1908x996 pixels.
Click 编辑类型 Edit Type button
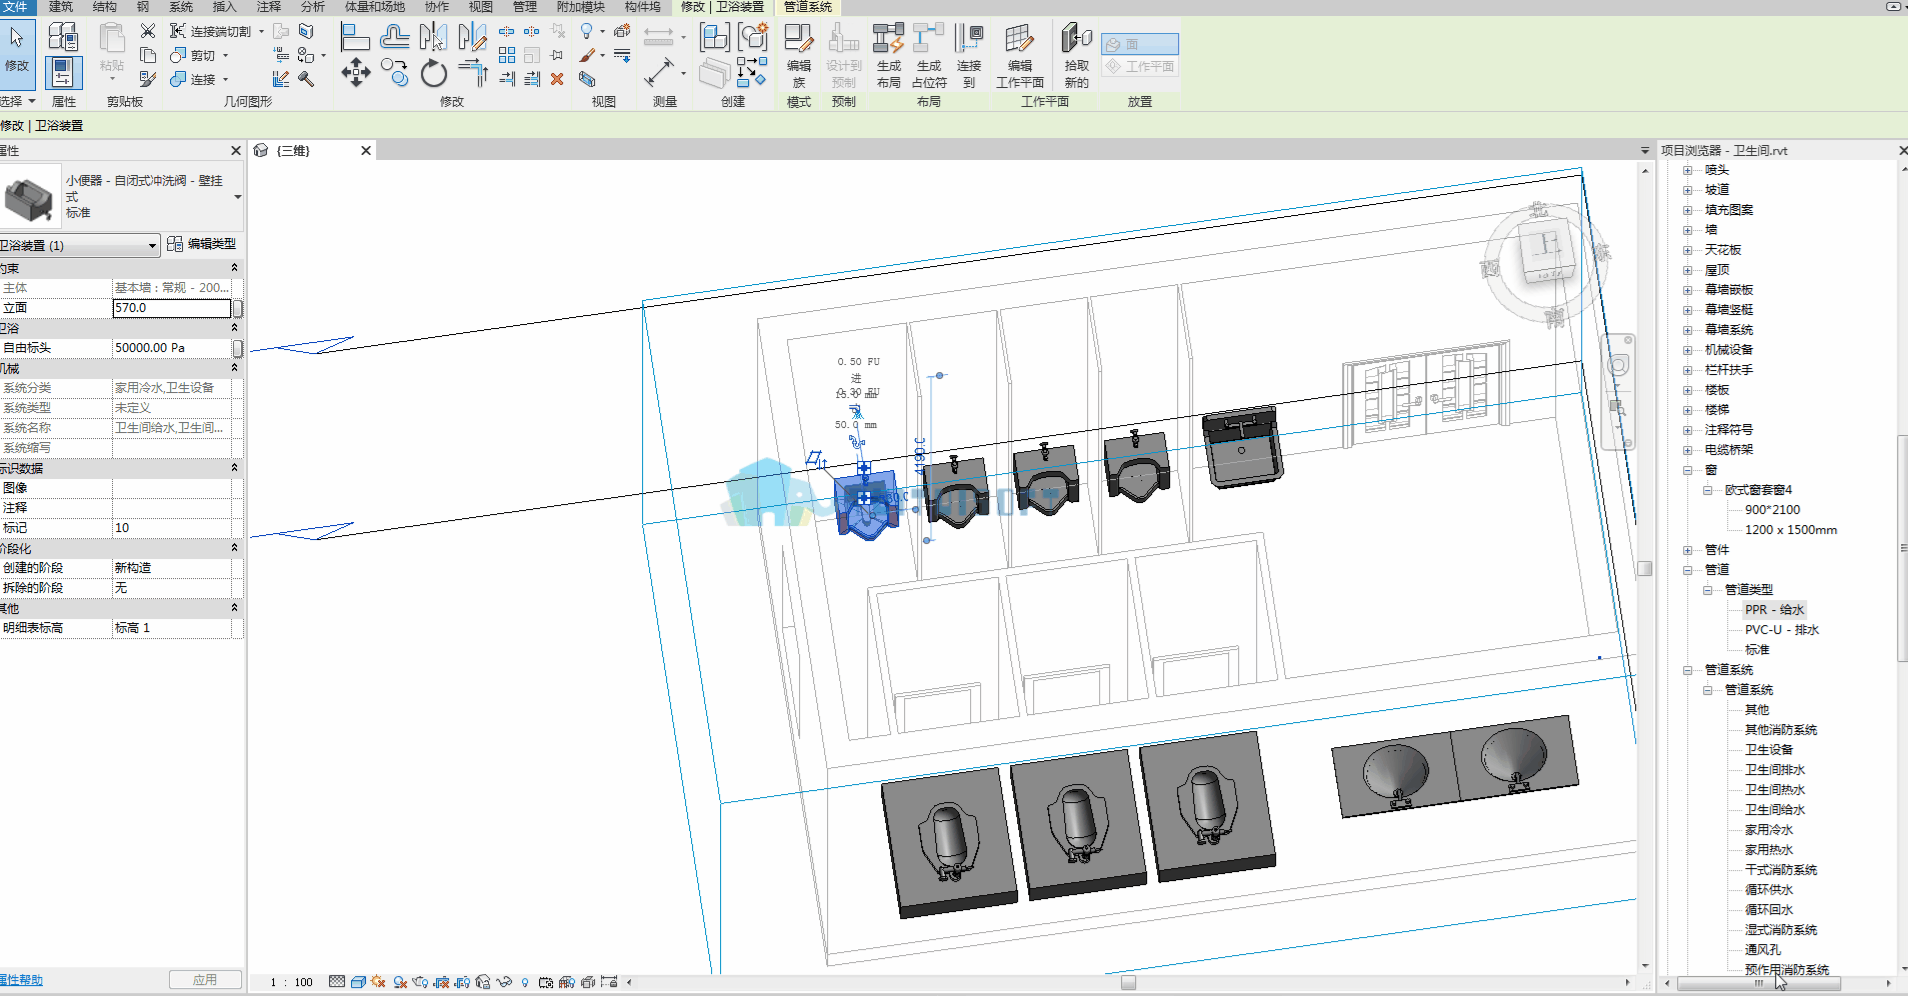tap(202, 244)
